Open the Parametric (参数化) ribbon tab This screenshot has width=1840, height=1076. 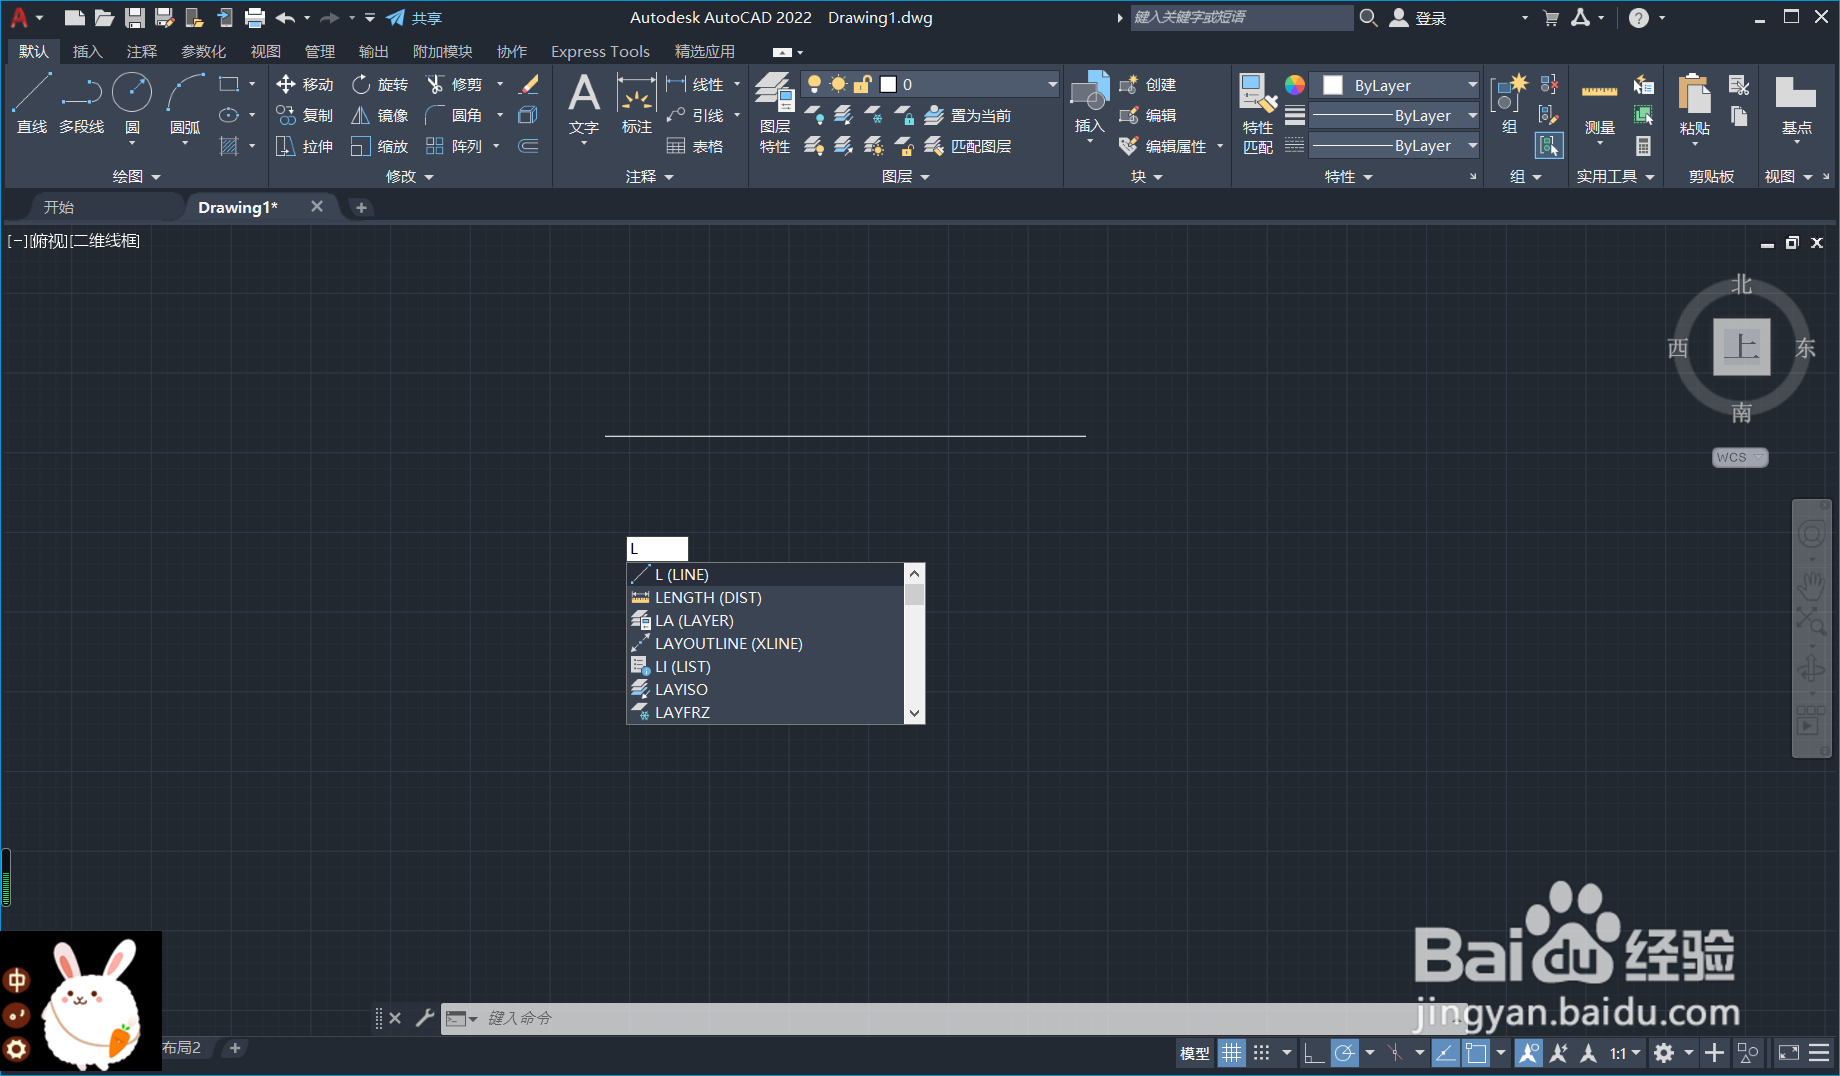coord(203,51)
